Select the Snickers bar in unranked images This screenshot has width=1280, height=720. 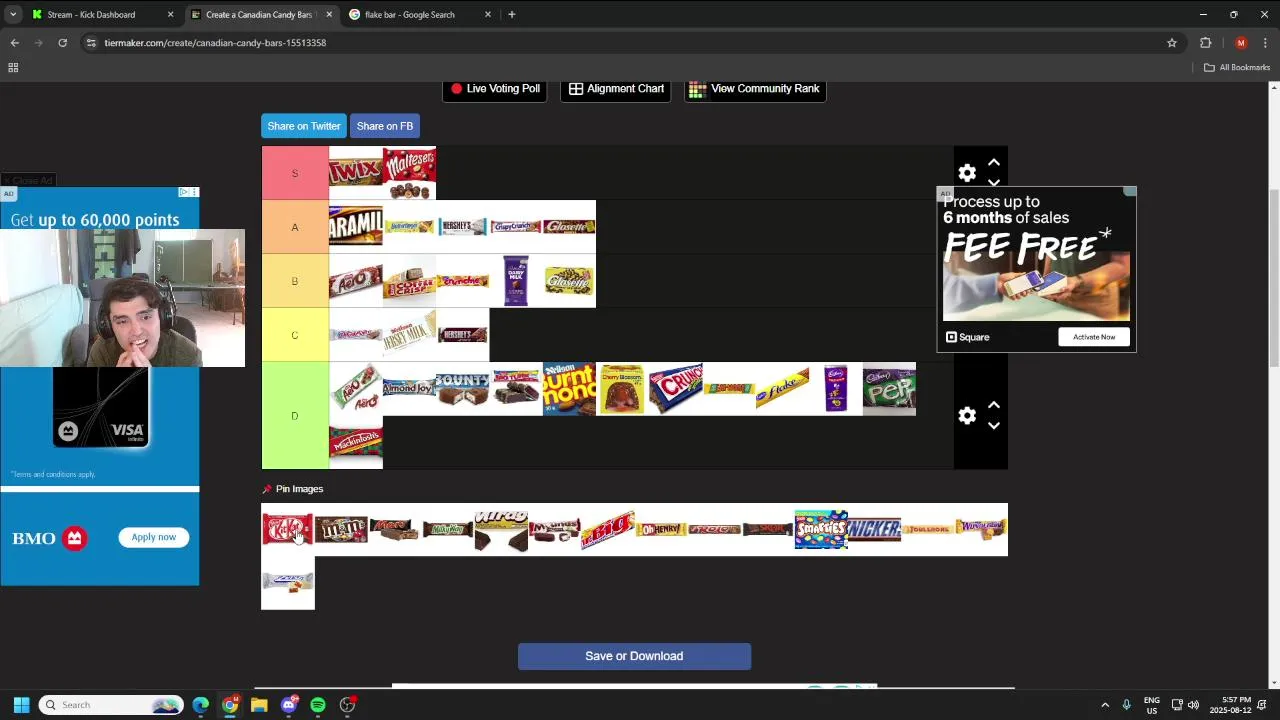(x=874, y=529)
